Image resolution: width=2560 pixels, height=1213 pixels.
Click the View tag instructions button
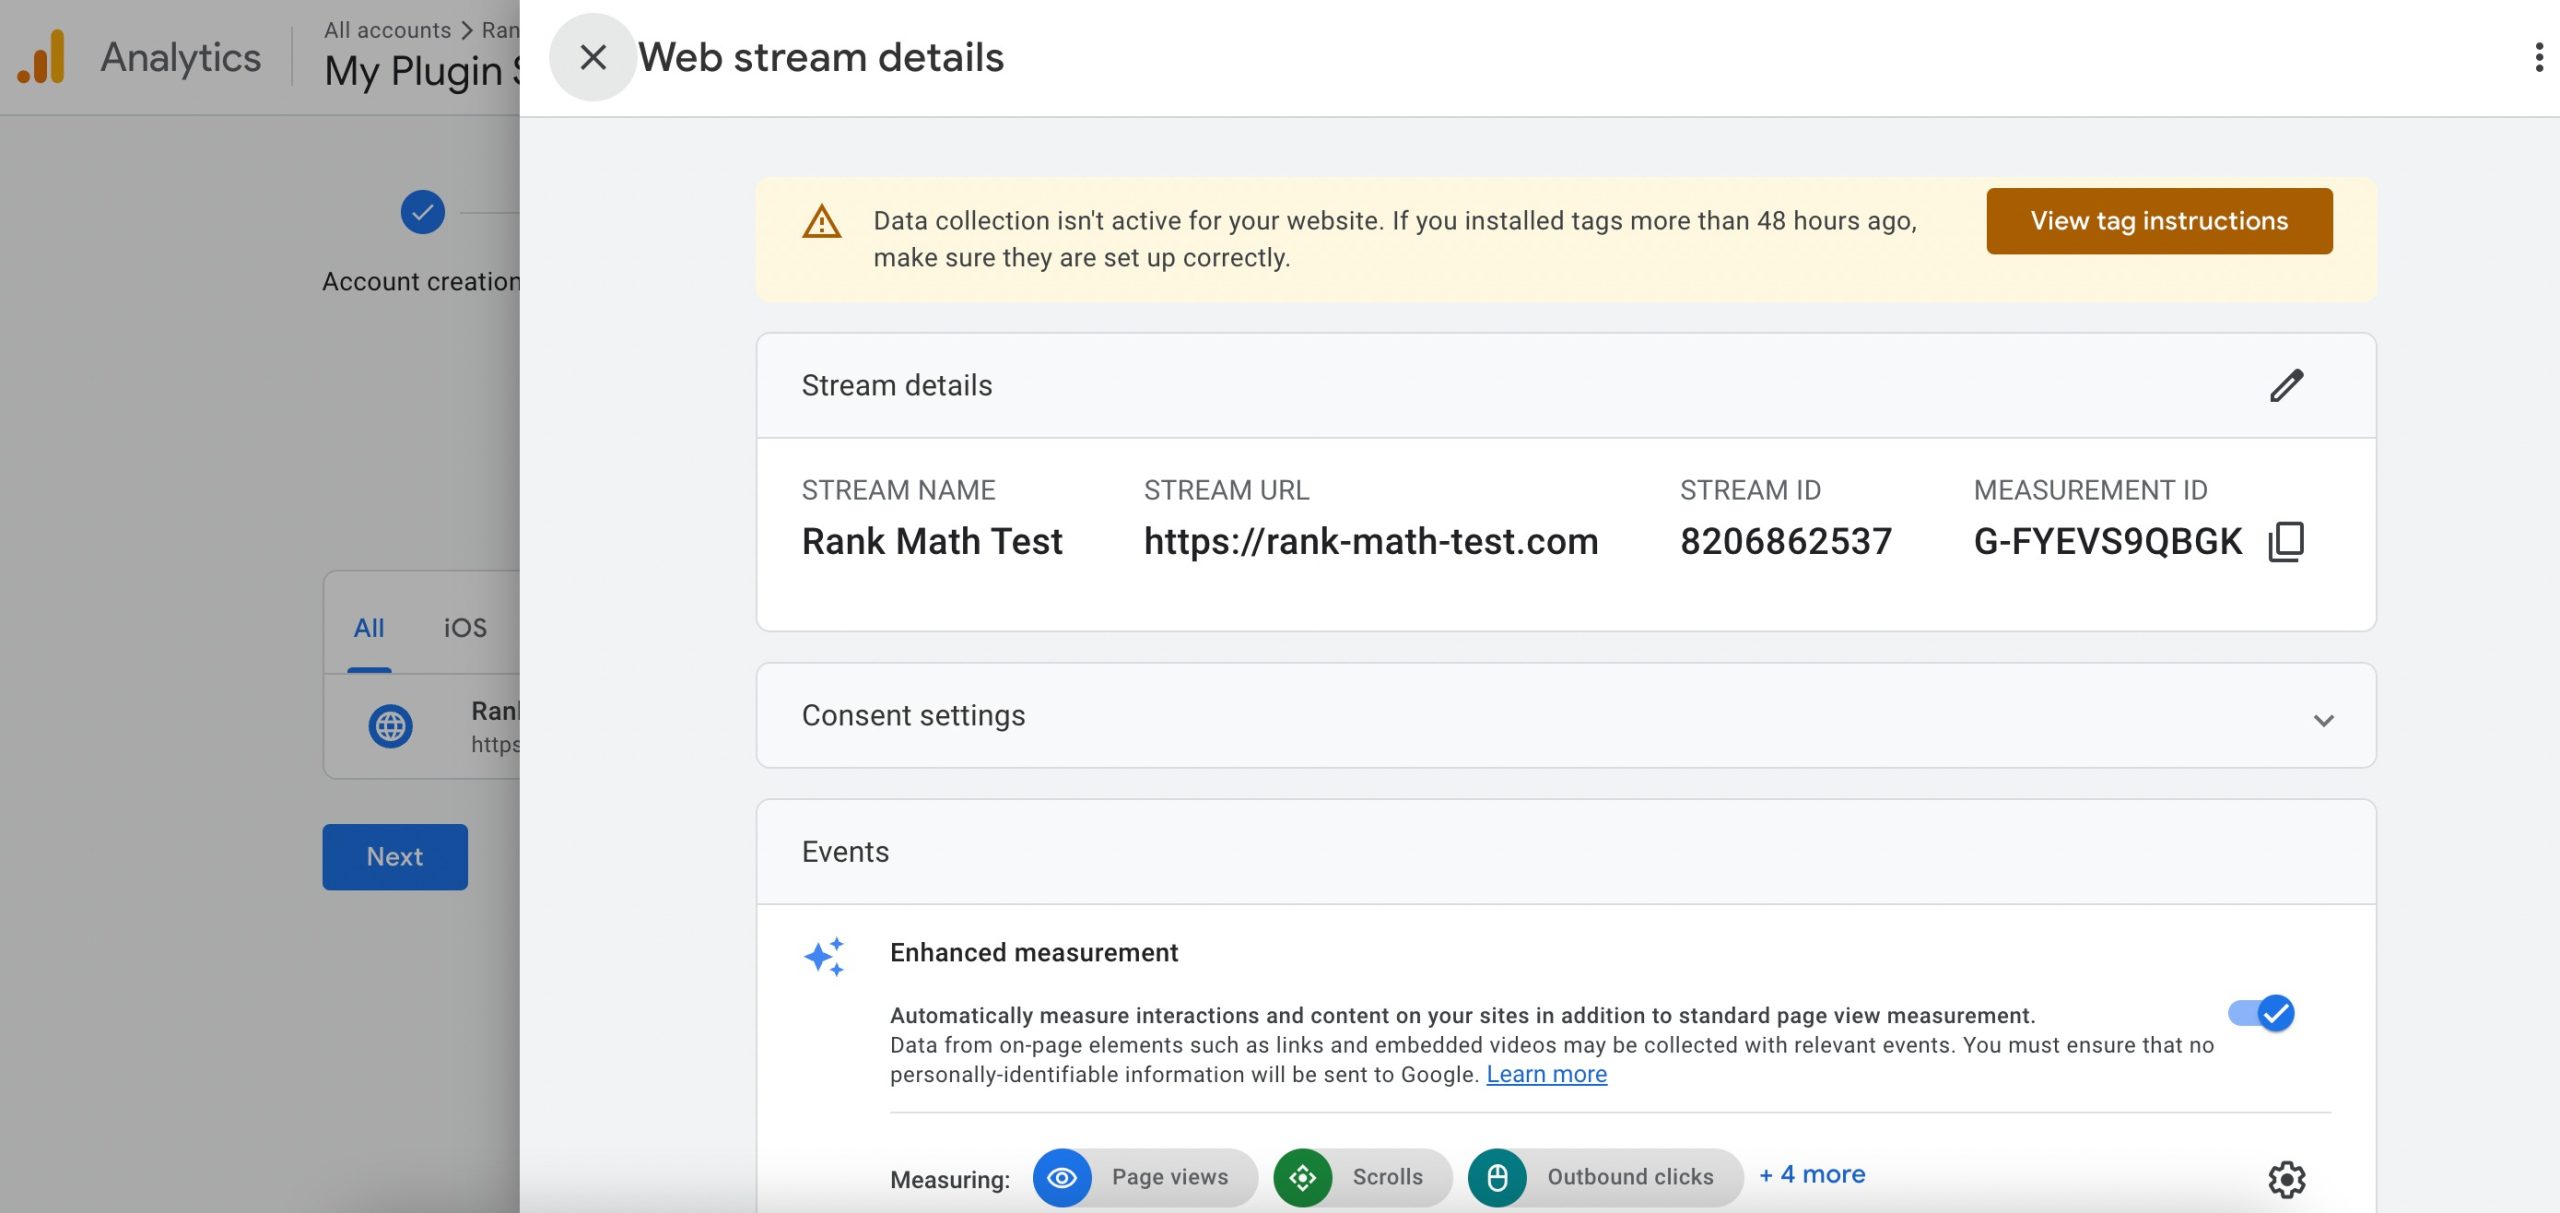pyautogui.click(x=2159, y=221)
